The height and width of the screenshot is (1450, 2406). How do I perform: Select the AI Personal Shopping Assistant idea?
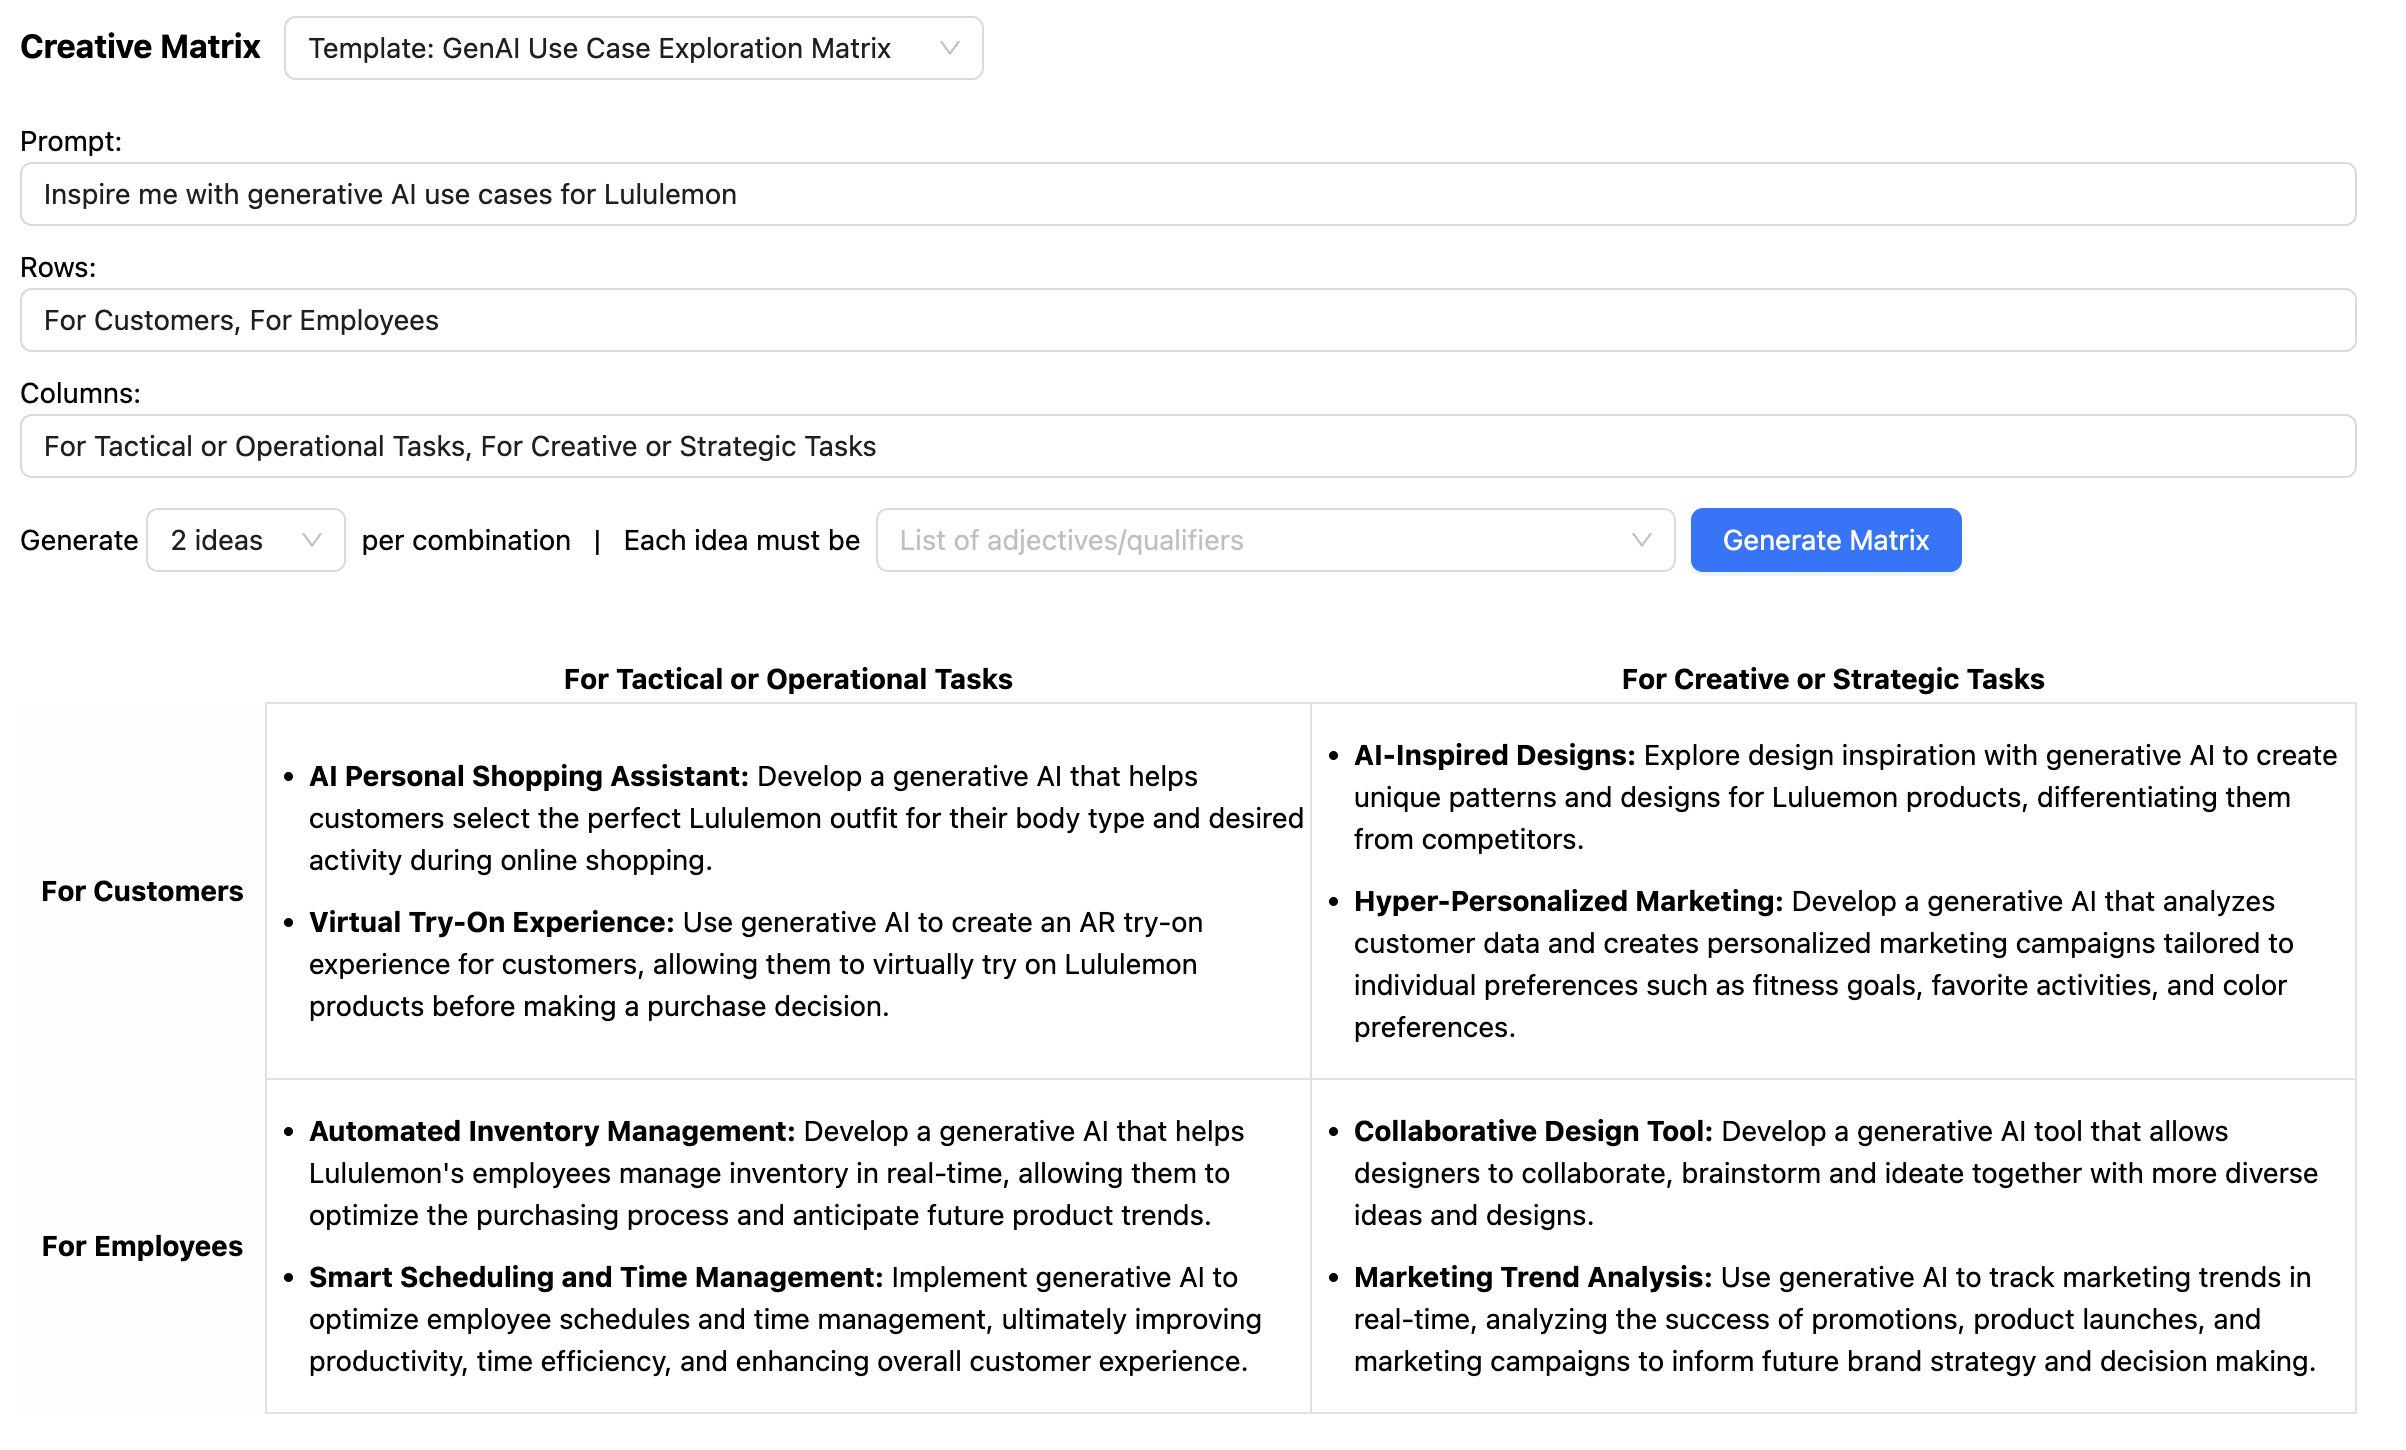[x=528, y=776]
